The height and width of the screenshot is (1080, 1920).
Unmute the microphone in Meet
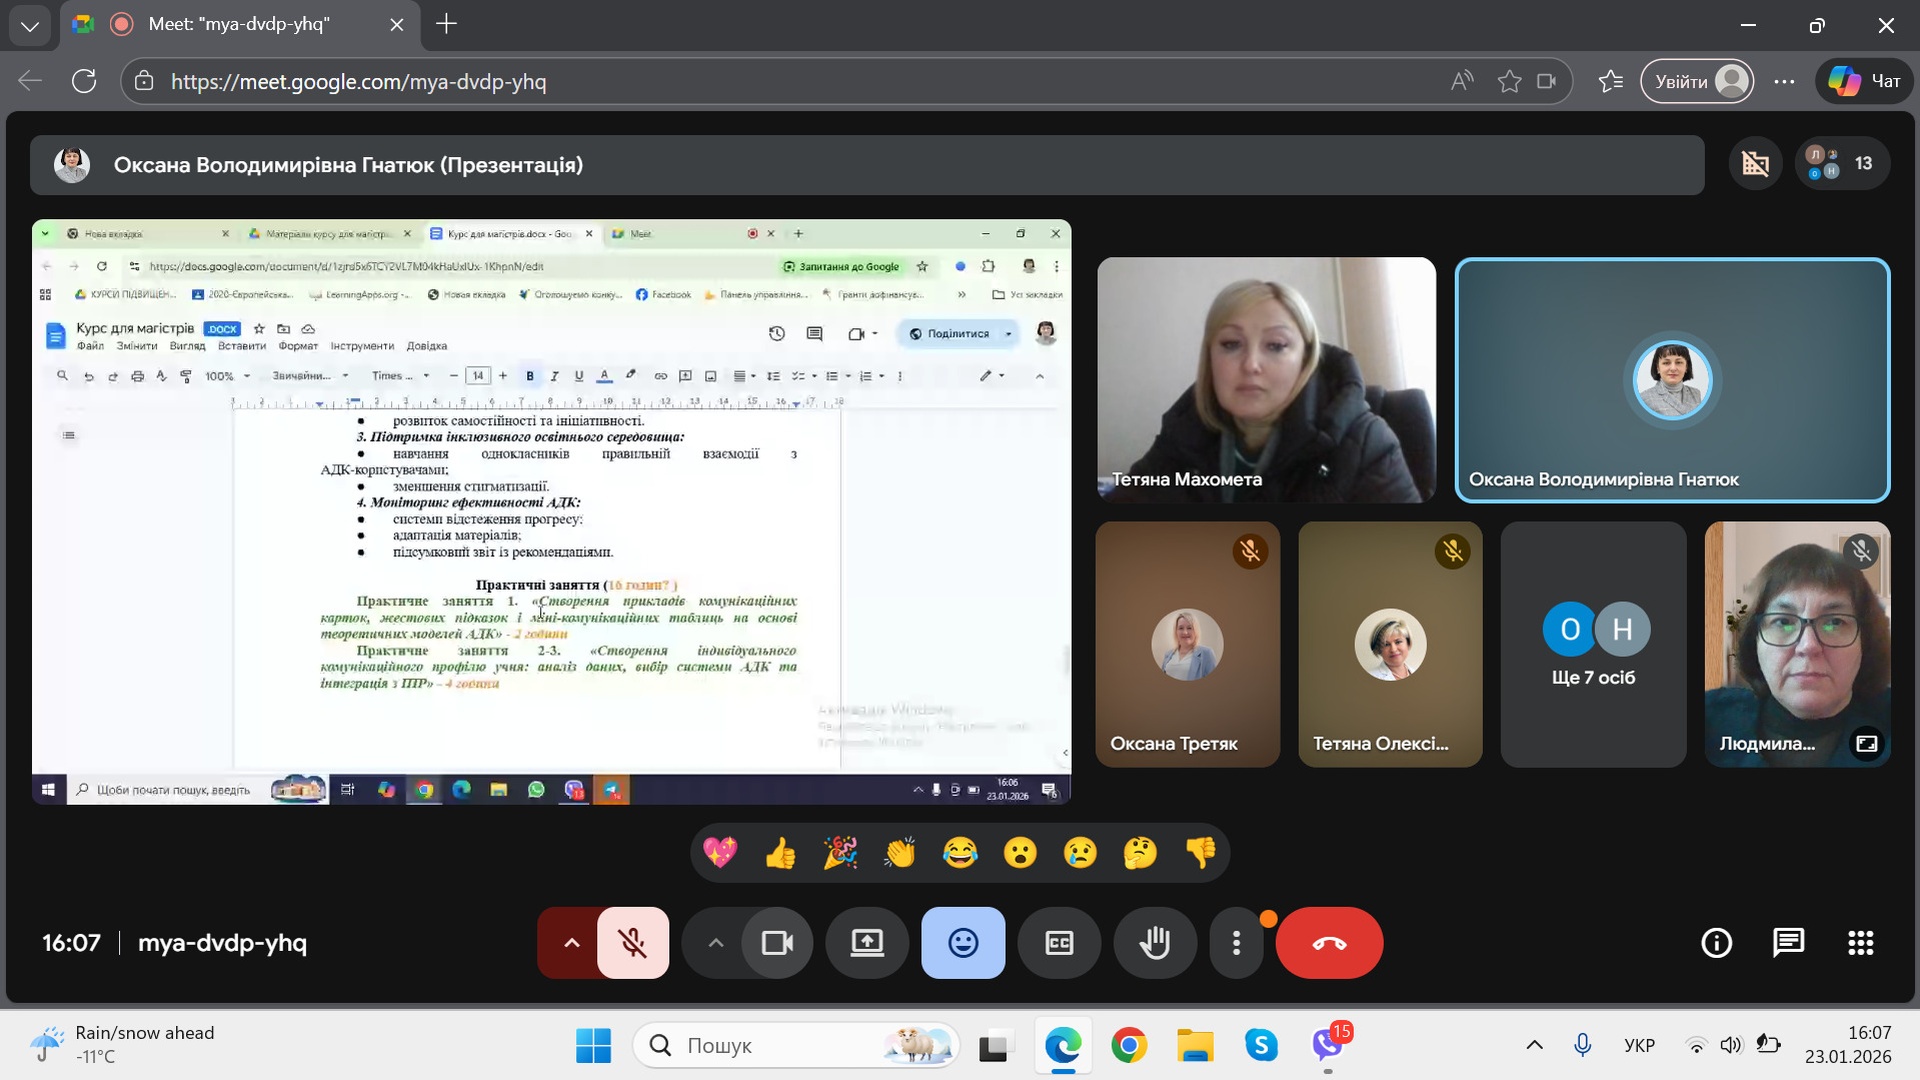point(632,943)
